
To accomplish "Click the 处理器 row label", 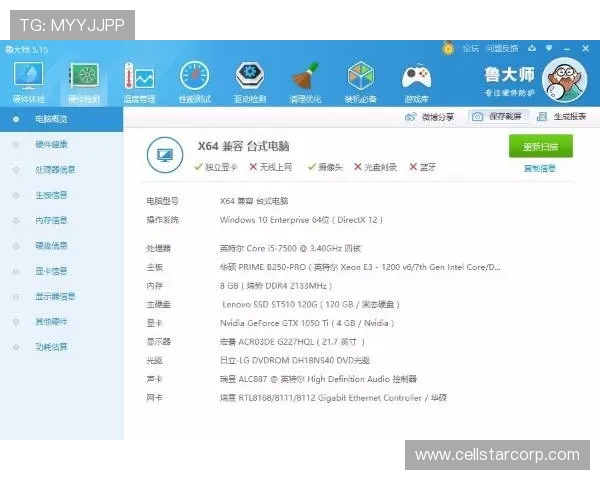I will coord(158,248).
